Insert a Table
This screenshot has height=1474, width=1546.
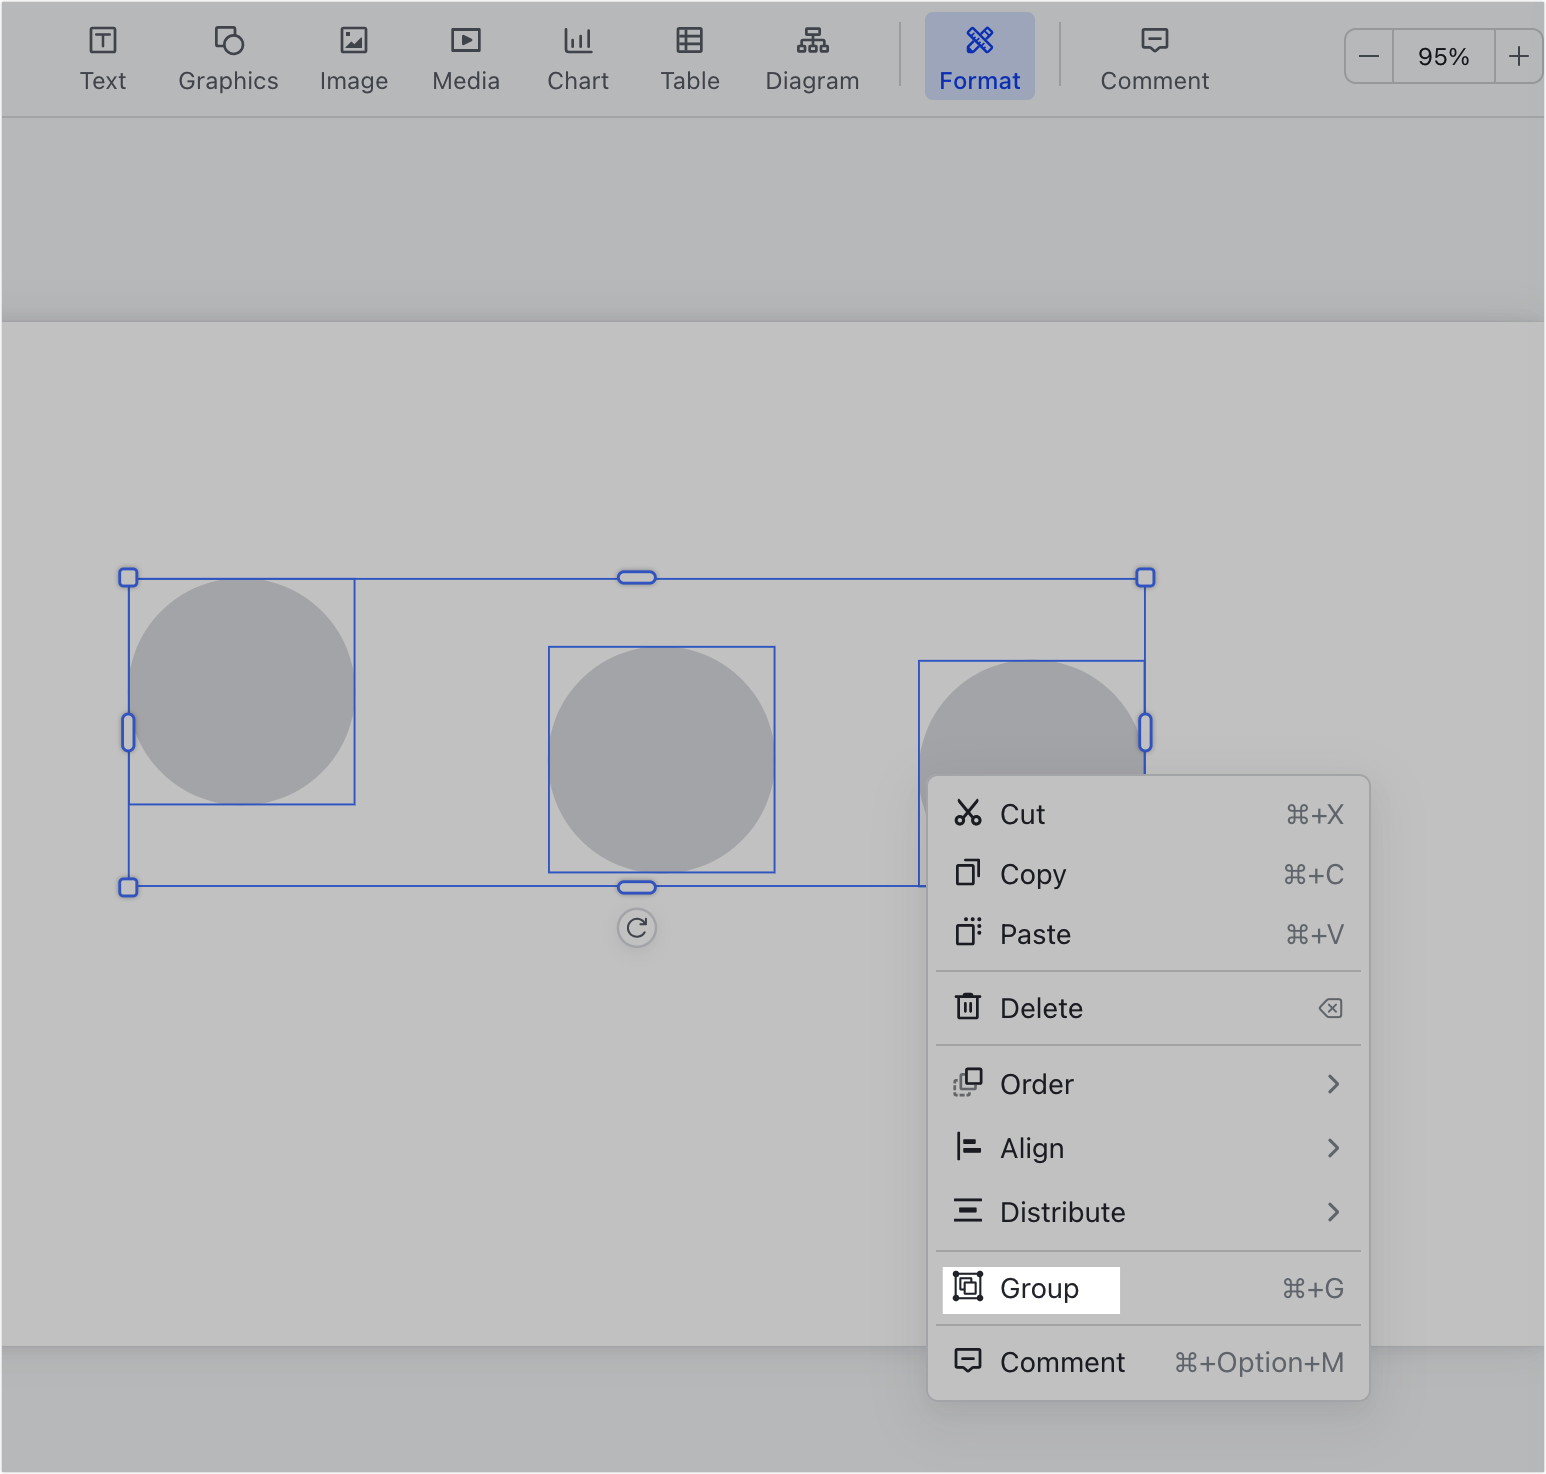(x=689, y=57)
